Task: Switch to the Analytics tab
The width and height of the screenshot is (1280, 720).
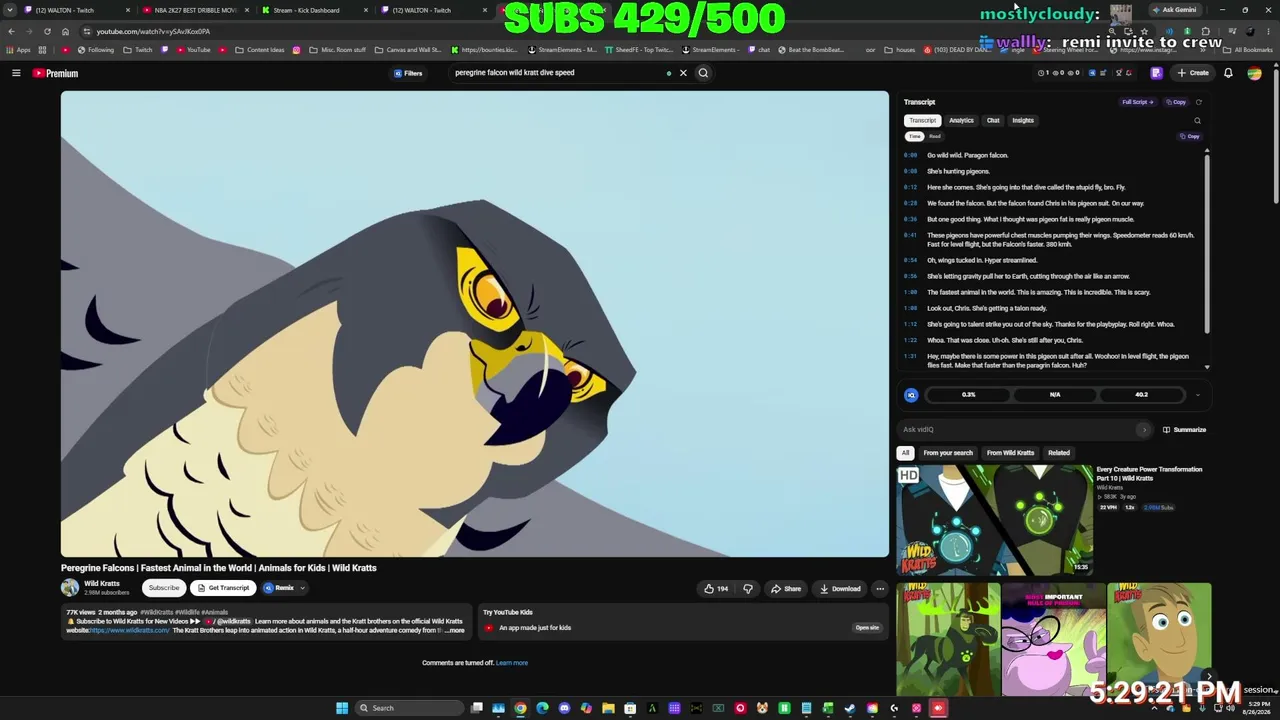Action: pyautogui.click(x=961, y=120)
